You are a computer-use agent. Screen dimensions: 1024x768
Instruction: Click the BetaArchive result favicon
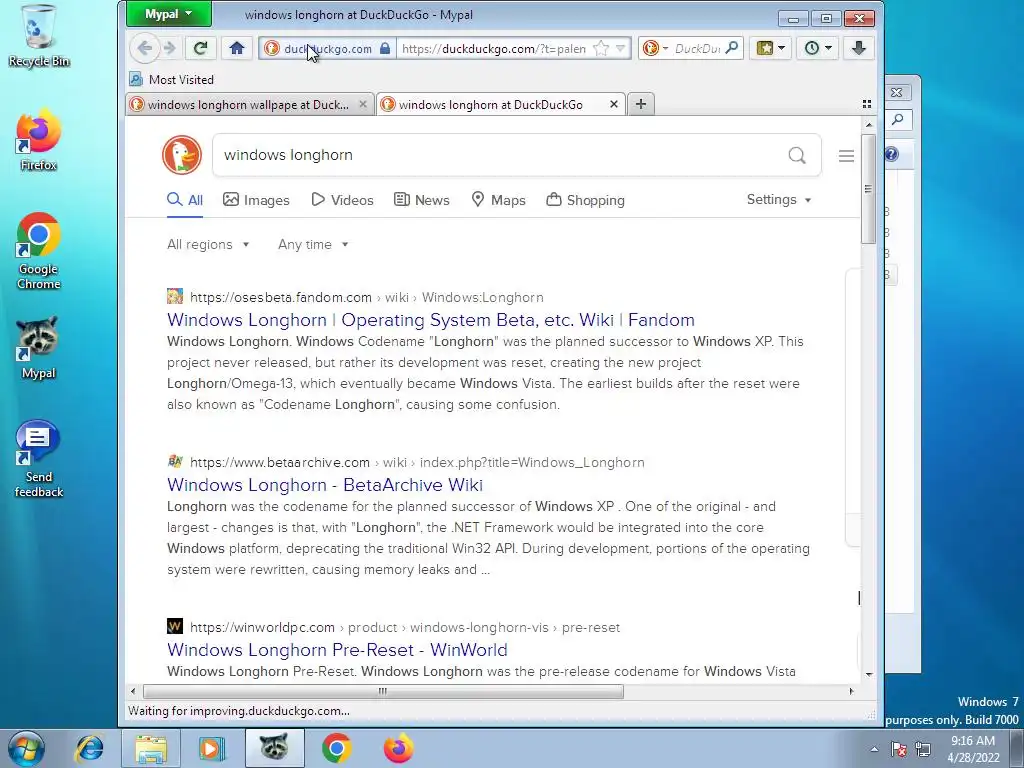174,461
